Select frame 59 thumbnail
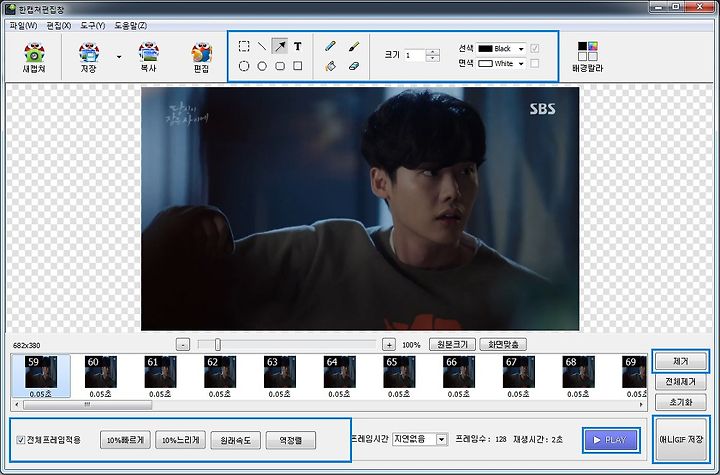The width and height of the screenshot is (720, 475). (41, 376)
